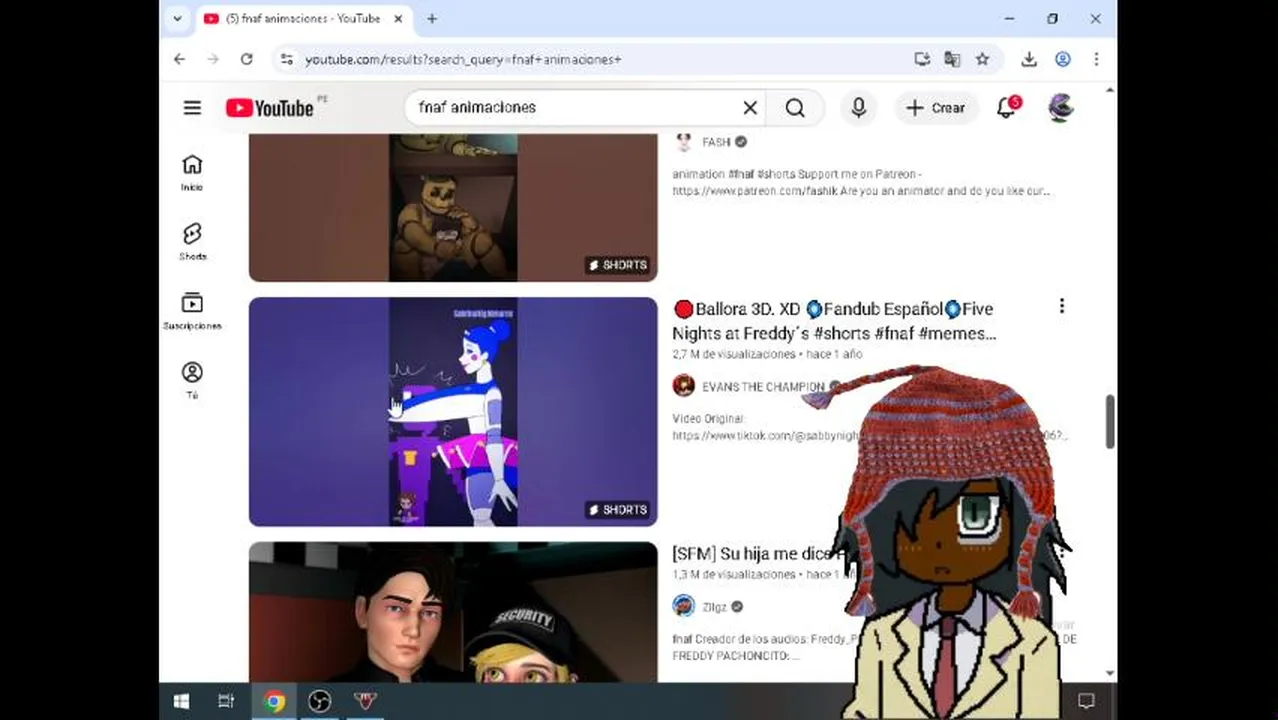Open Chrome from the taskbar
This screenshot has height=720, width=1278.
pos(274,701)
